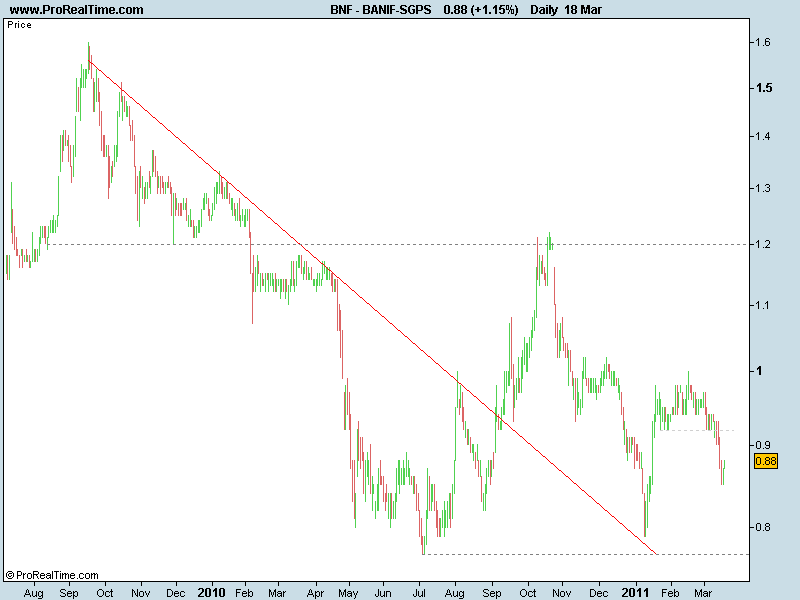Select the 0.8 price axis label
This screenshot has height=600, width=800.
pyautogui.click(x=763, y=527)
